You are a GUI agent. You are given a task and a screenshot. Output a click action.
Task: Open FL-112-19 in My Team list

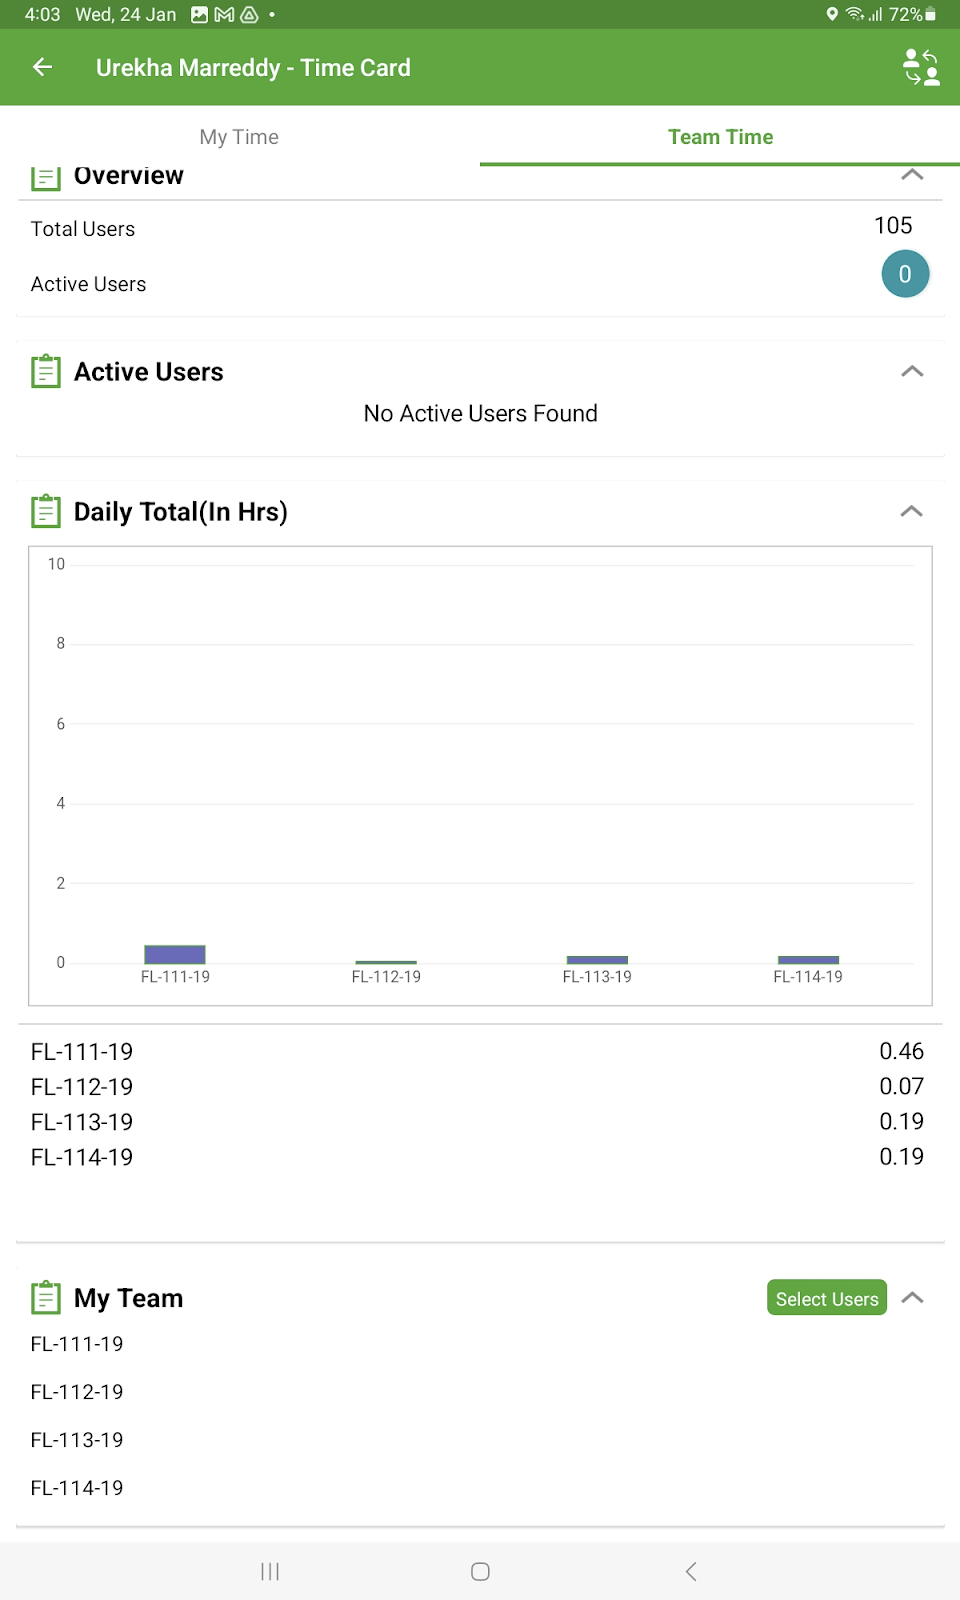(77, 1392)
